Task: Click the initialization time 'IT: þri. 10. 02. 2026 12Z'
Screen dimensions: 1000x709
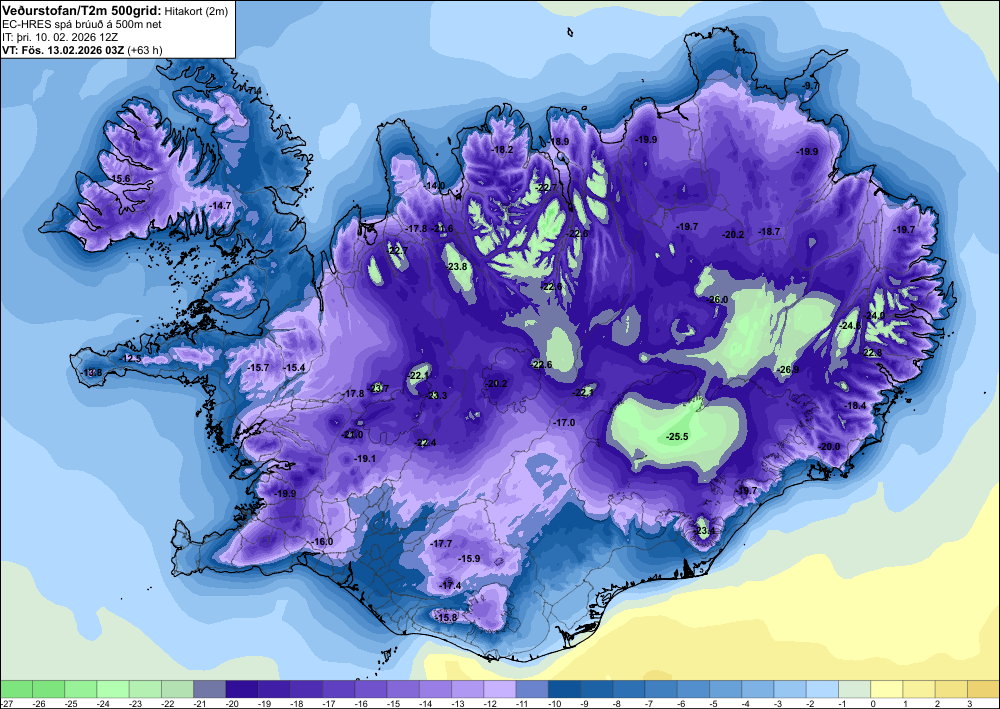Action: pyautogui.click(x=60, y=37)
